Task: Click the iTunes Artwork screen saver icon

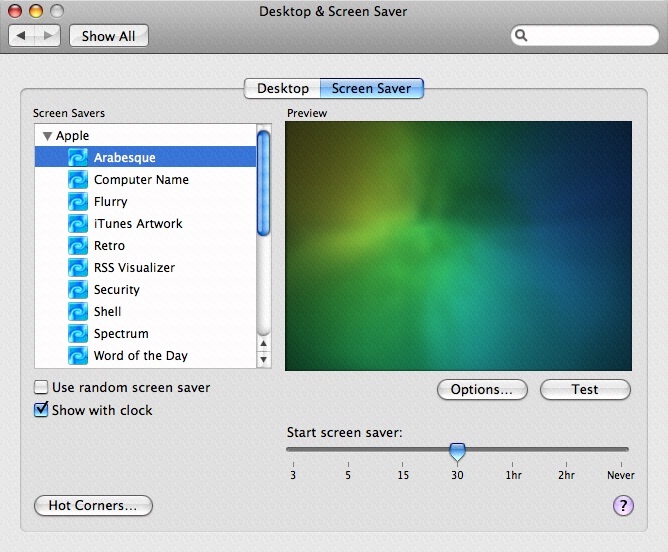Action: pos(78,223)
